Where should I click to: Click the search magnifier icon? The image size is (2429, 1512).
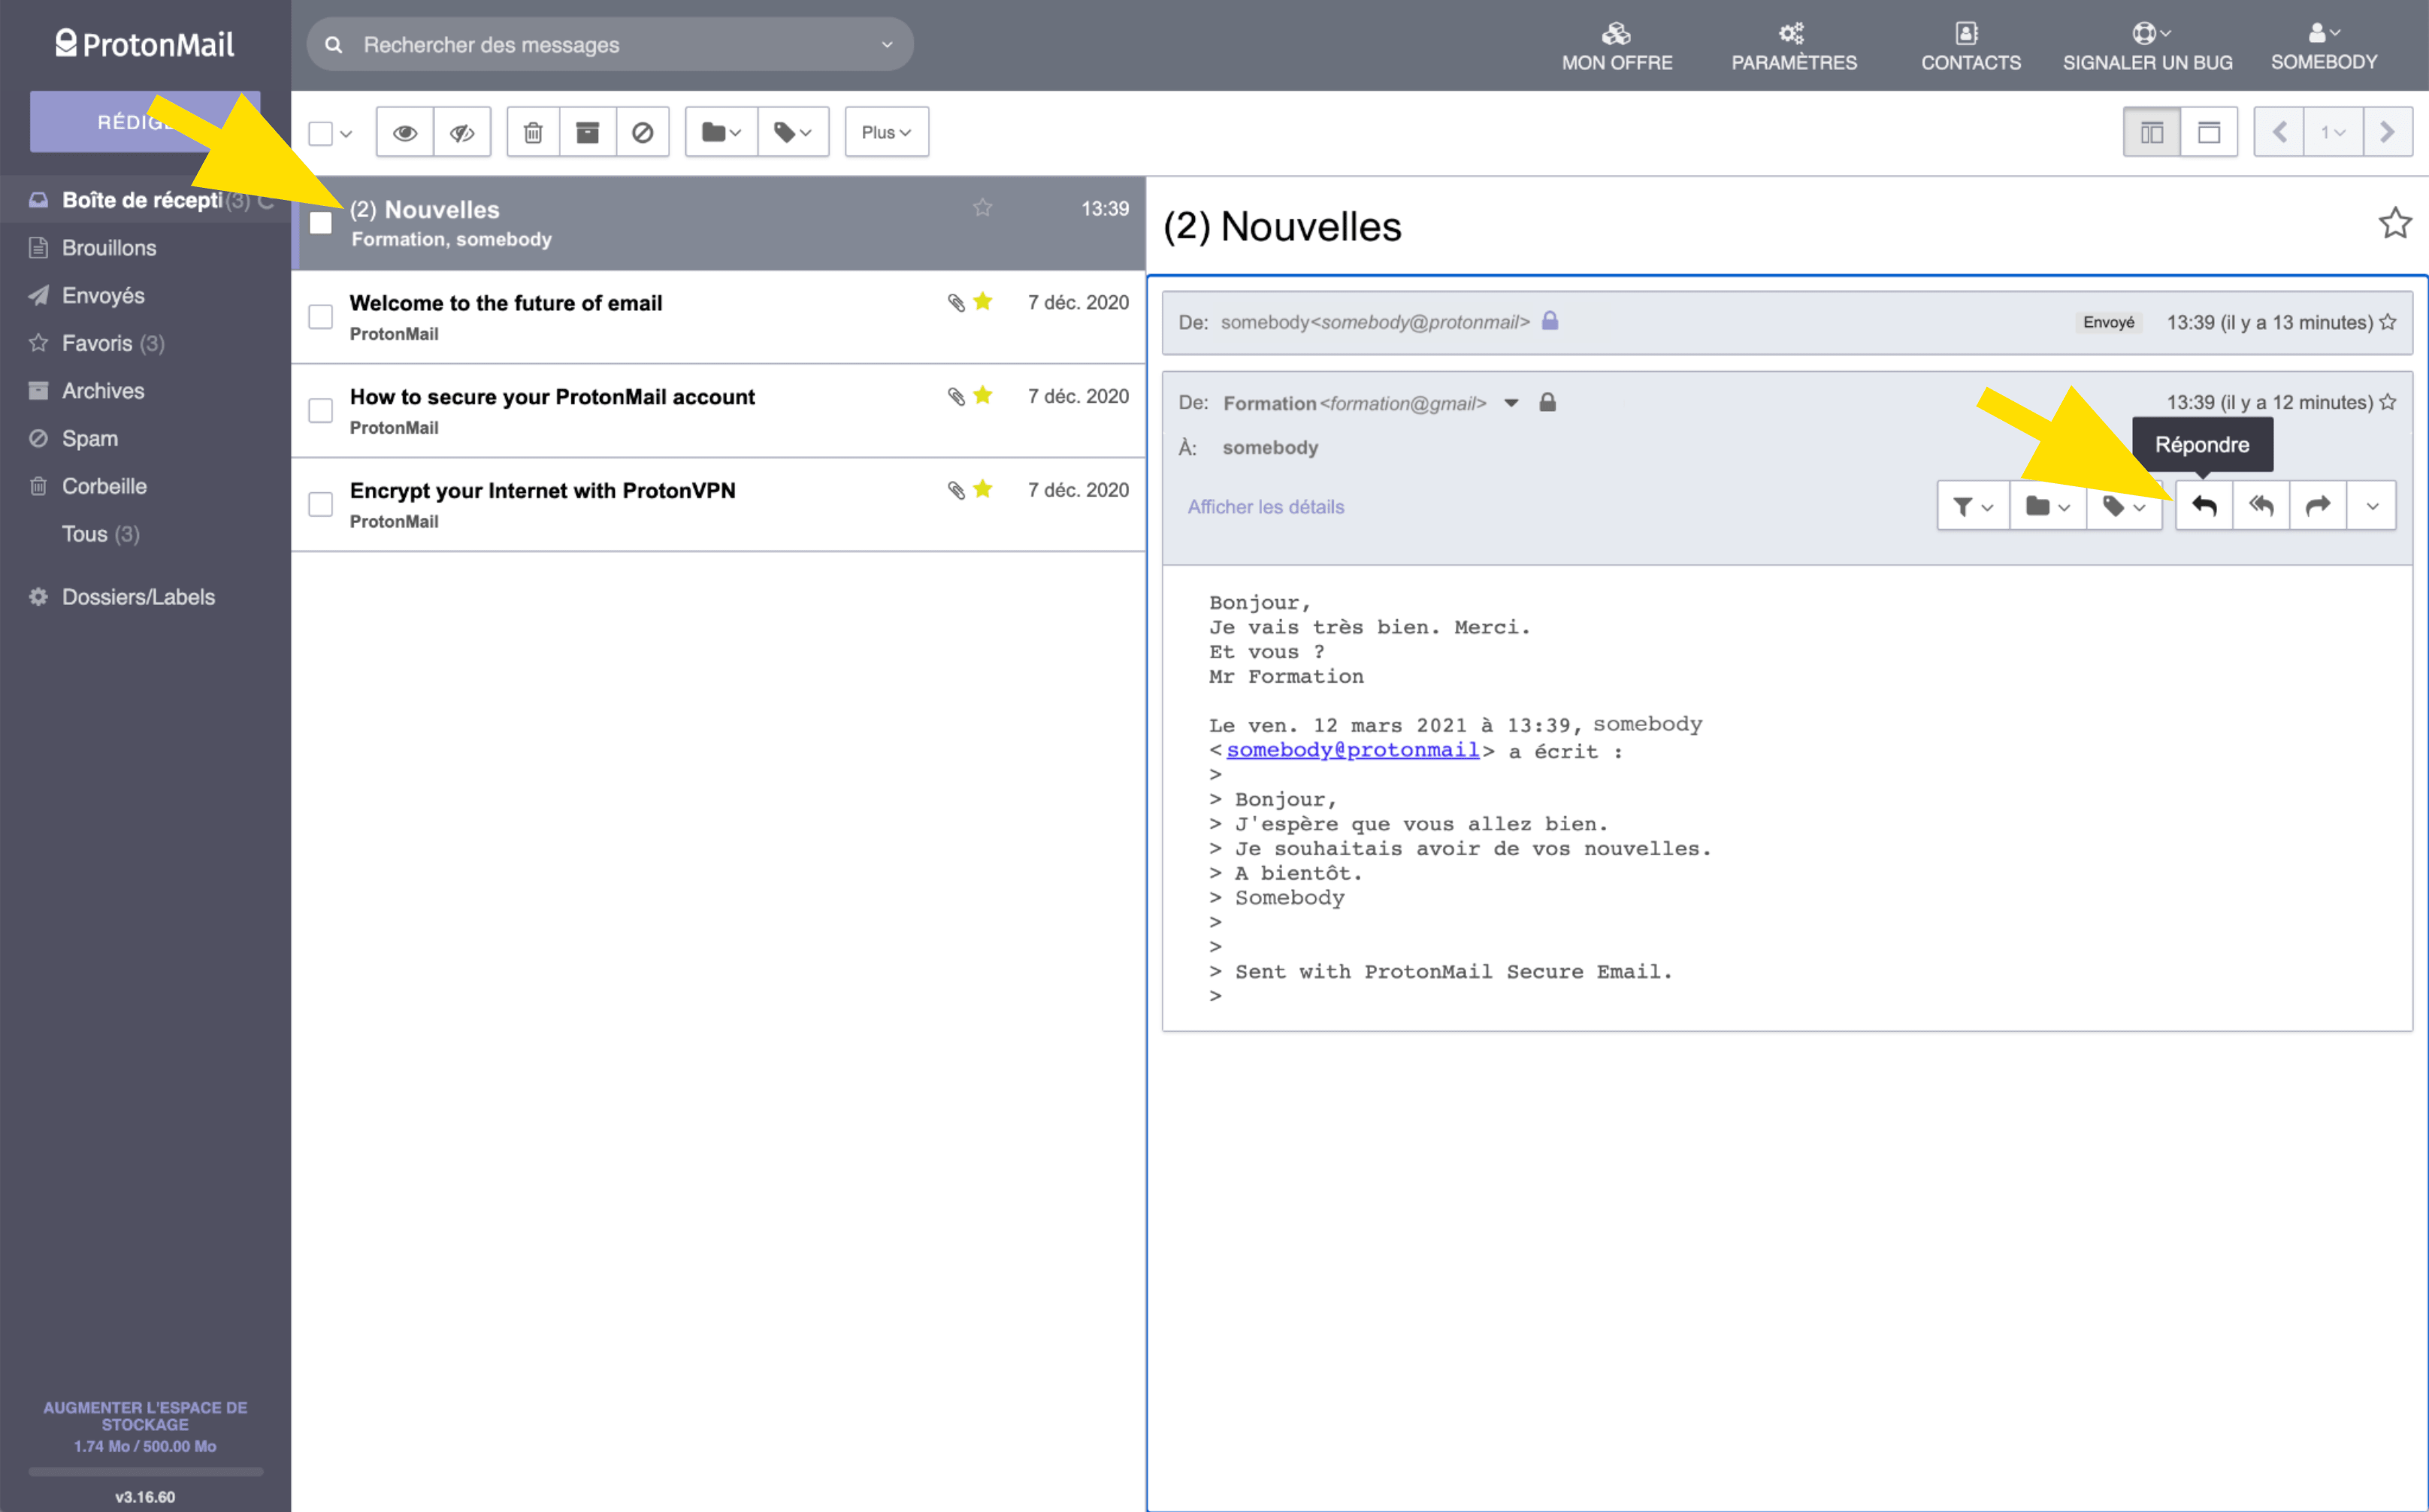pyautogui.click(x=334, y=45)
